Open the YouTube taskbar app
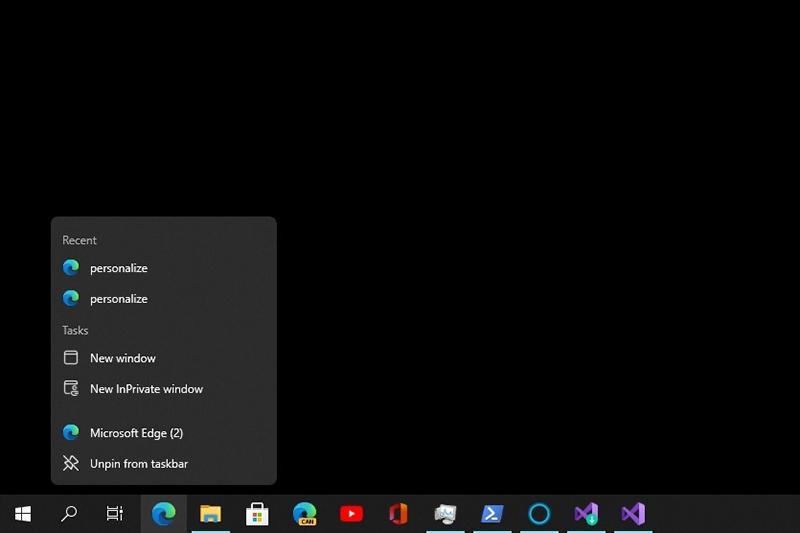 (x=352, y=514)
